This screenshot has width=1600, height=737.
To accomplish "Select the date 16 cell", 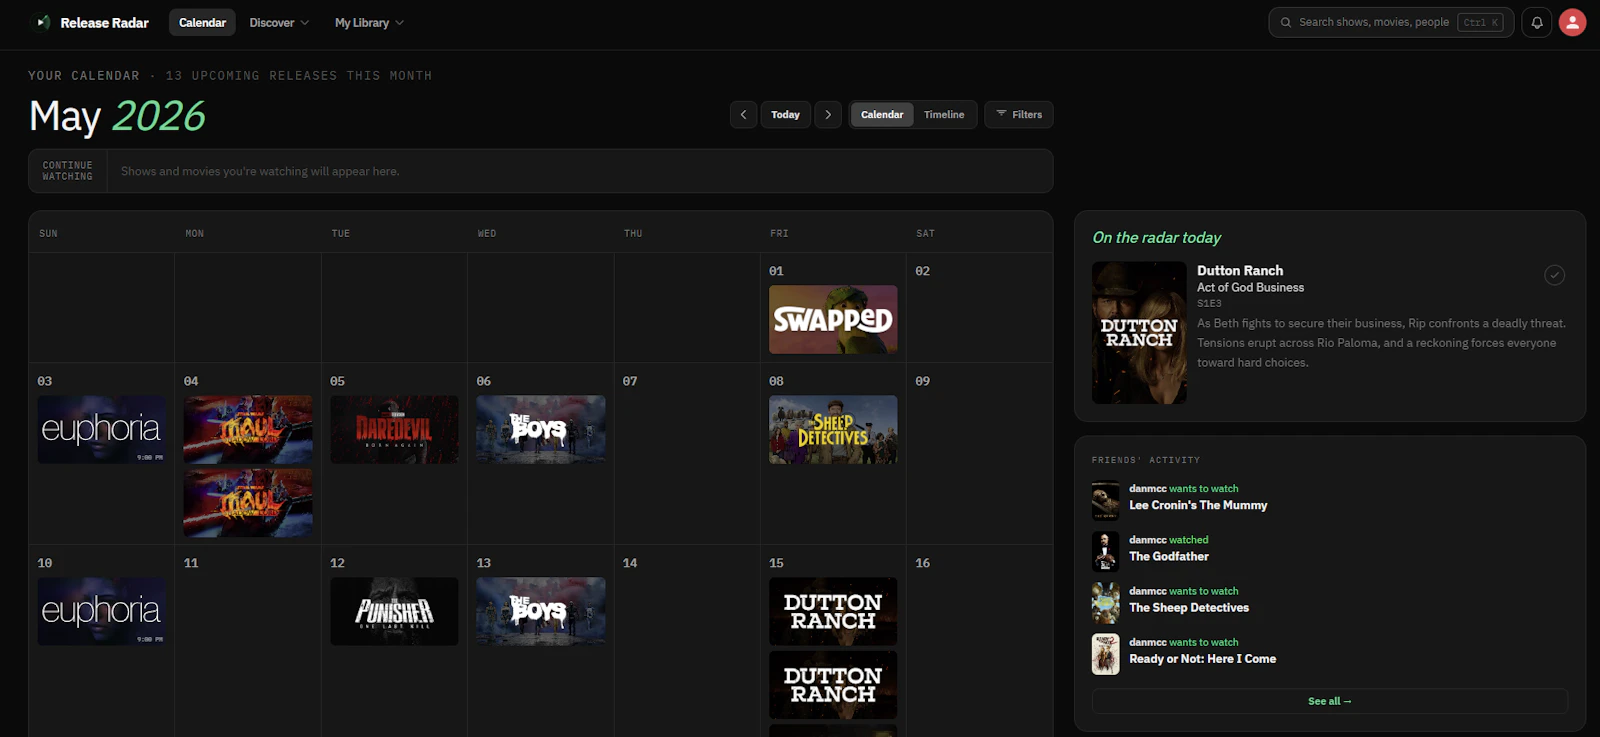I will [x=979, y=641].
